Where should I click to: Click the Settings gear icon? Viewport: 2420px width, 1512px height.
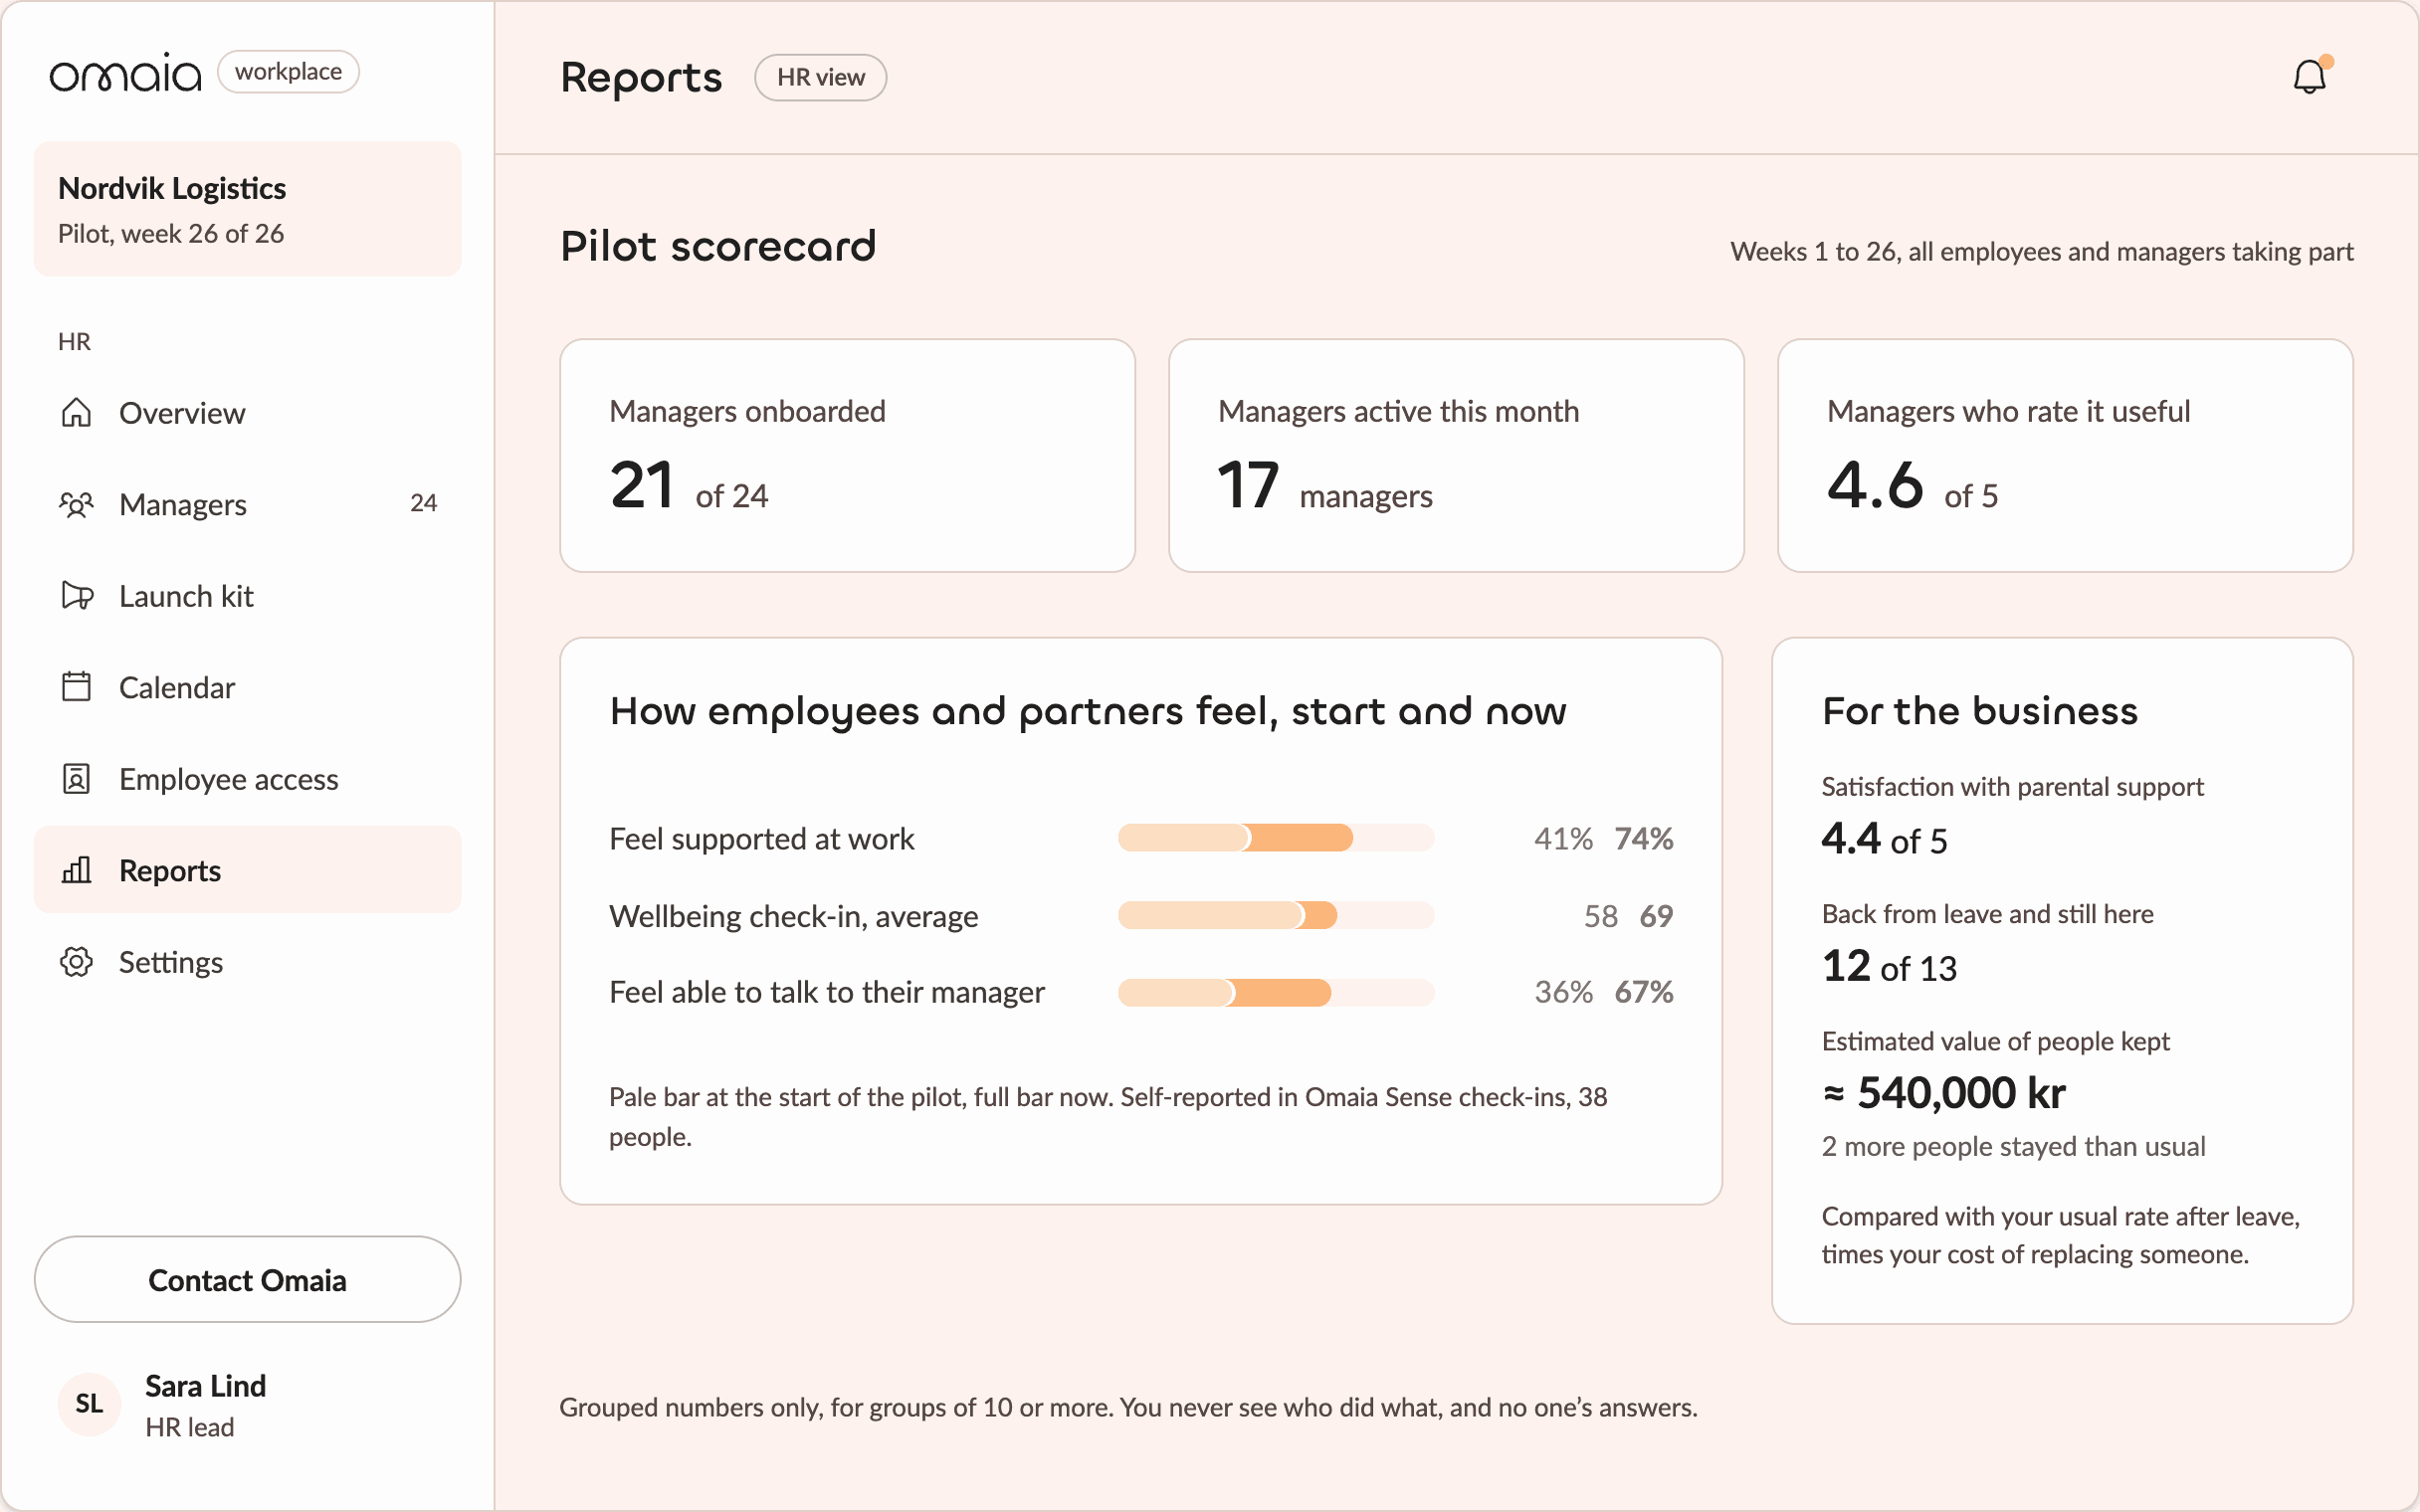[76, 962]
